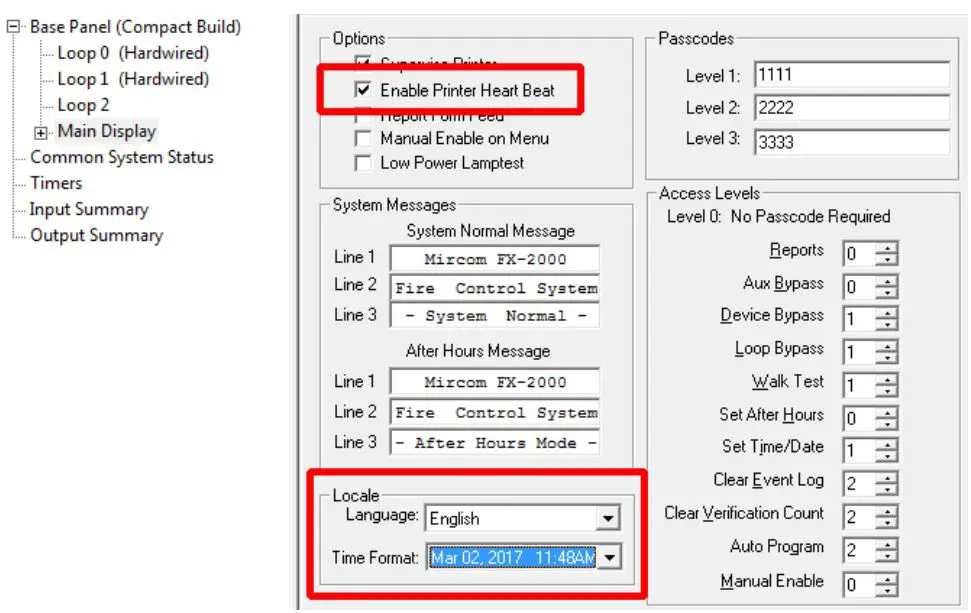This screenshot has width=971, height=613.
Task: Increase Set After Hours access level
Action: point(887,413)
